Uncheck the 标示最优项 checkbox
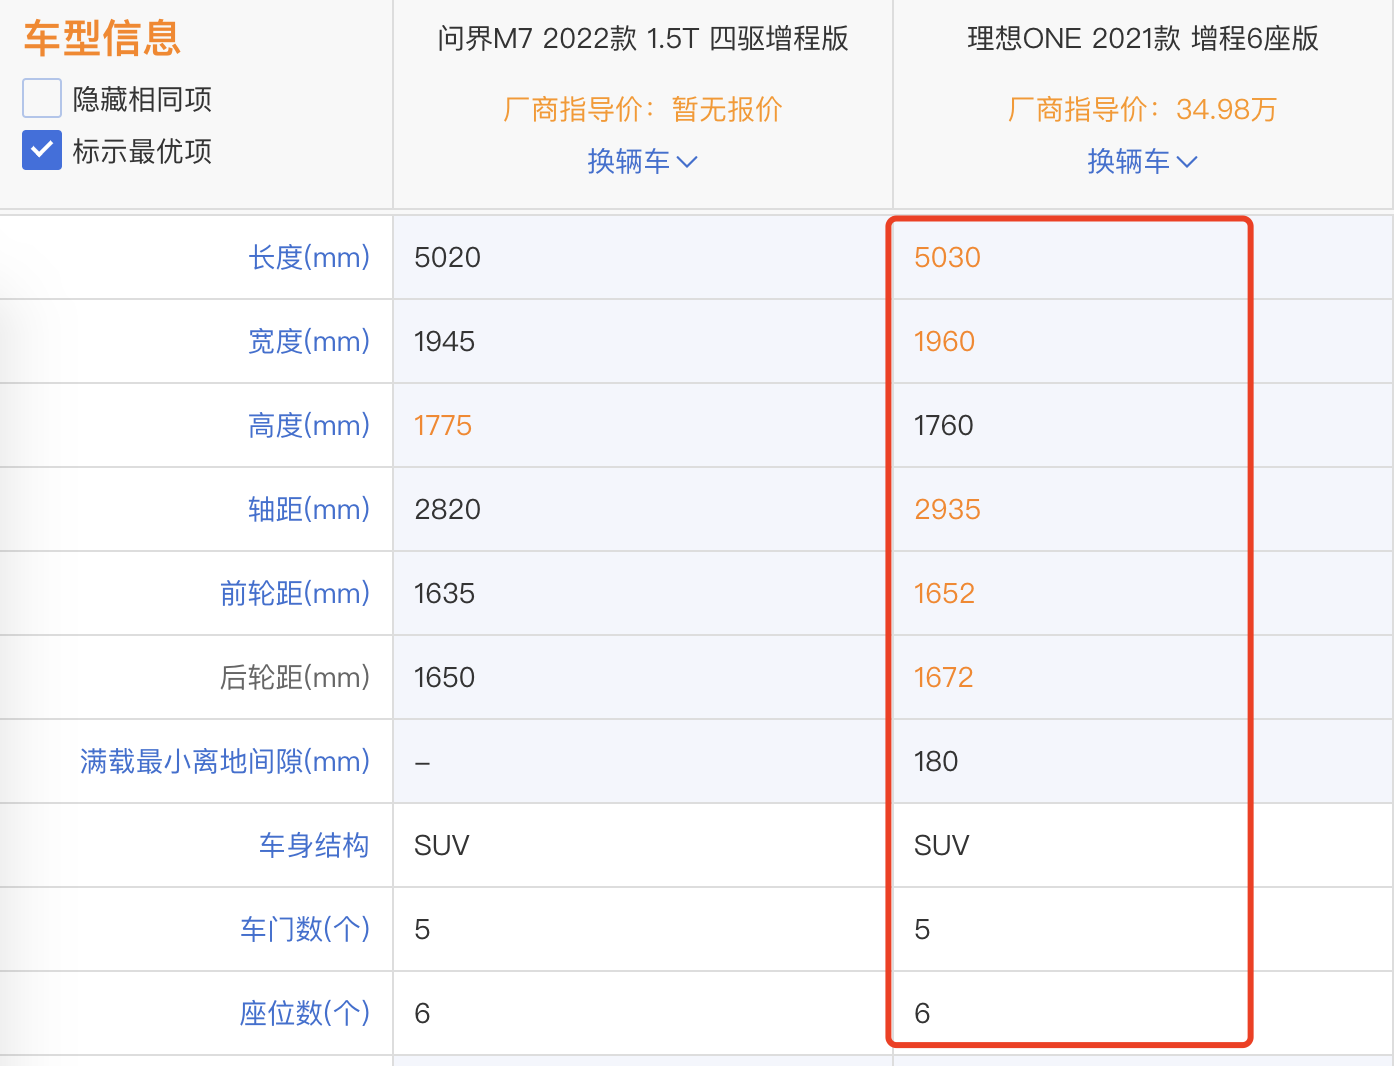Viewport: 1394px width, 1066px height. pyautogui.click(x=42, y=150)
